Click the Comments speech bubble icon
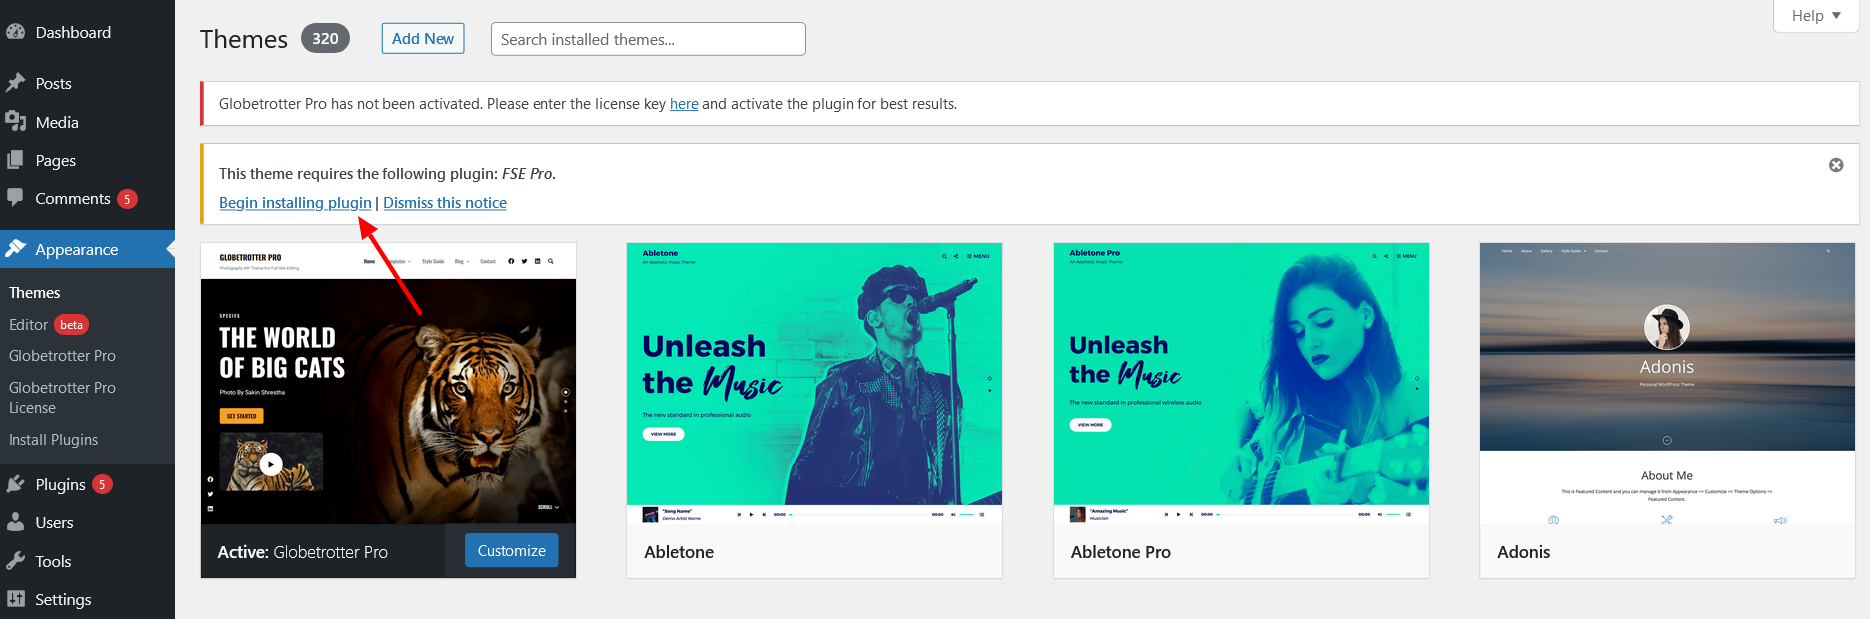1870x619 pixels. coord(15,198)
